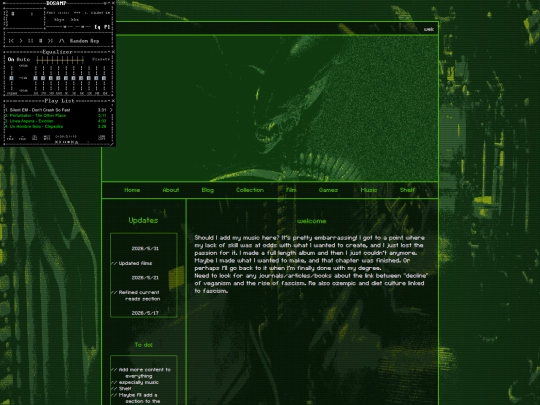
Task: Click the 16K equalizer band slider
Action: click(x=104, y=78)
